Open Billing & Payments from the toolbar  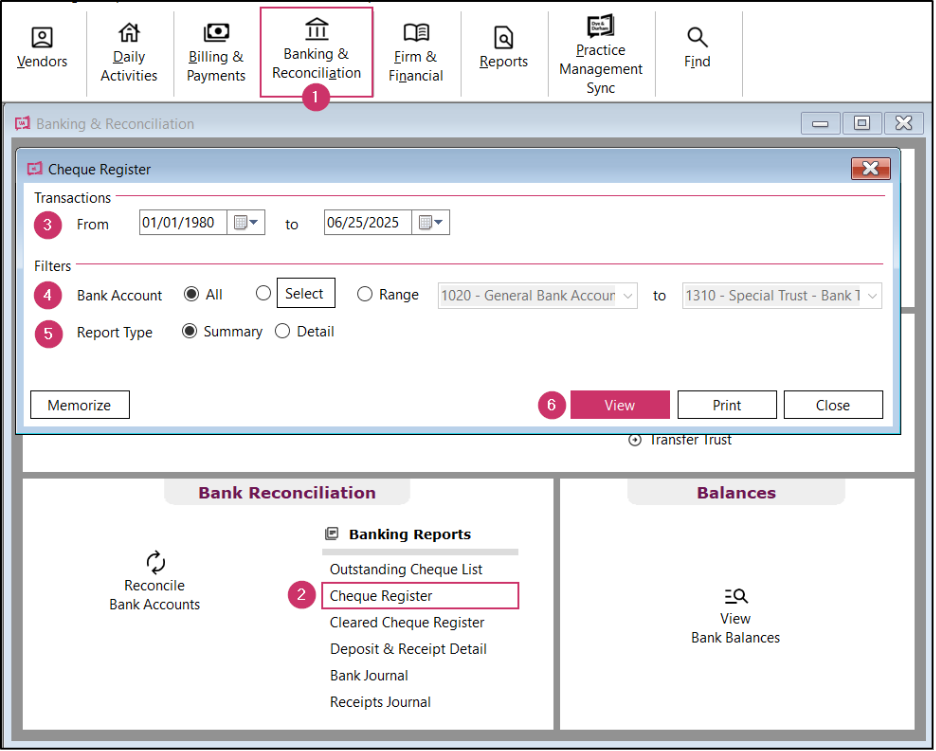coord(216,53)
